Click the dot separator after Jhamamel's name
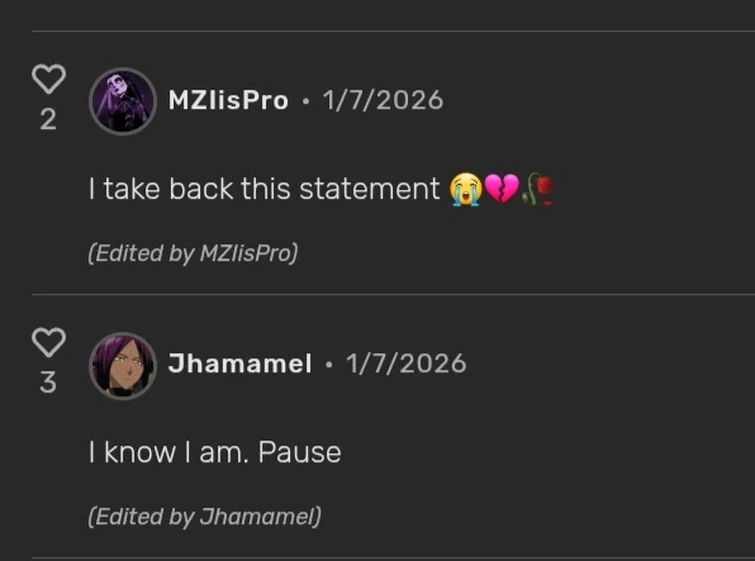The image size is (755, 561). coord(329,365)
